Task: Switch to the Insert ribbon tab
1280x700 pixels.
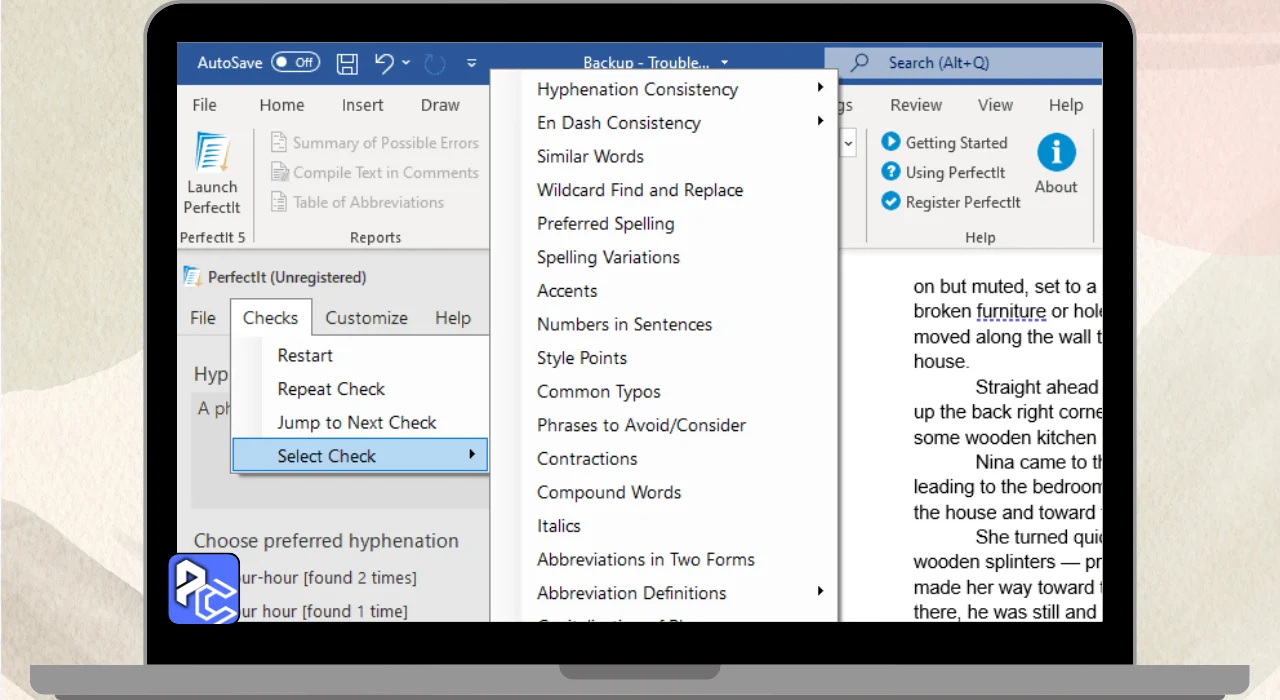Action: [362, 105]
